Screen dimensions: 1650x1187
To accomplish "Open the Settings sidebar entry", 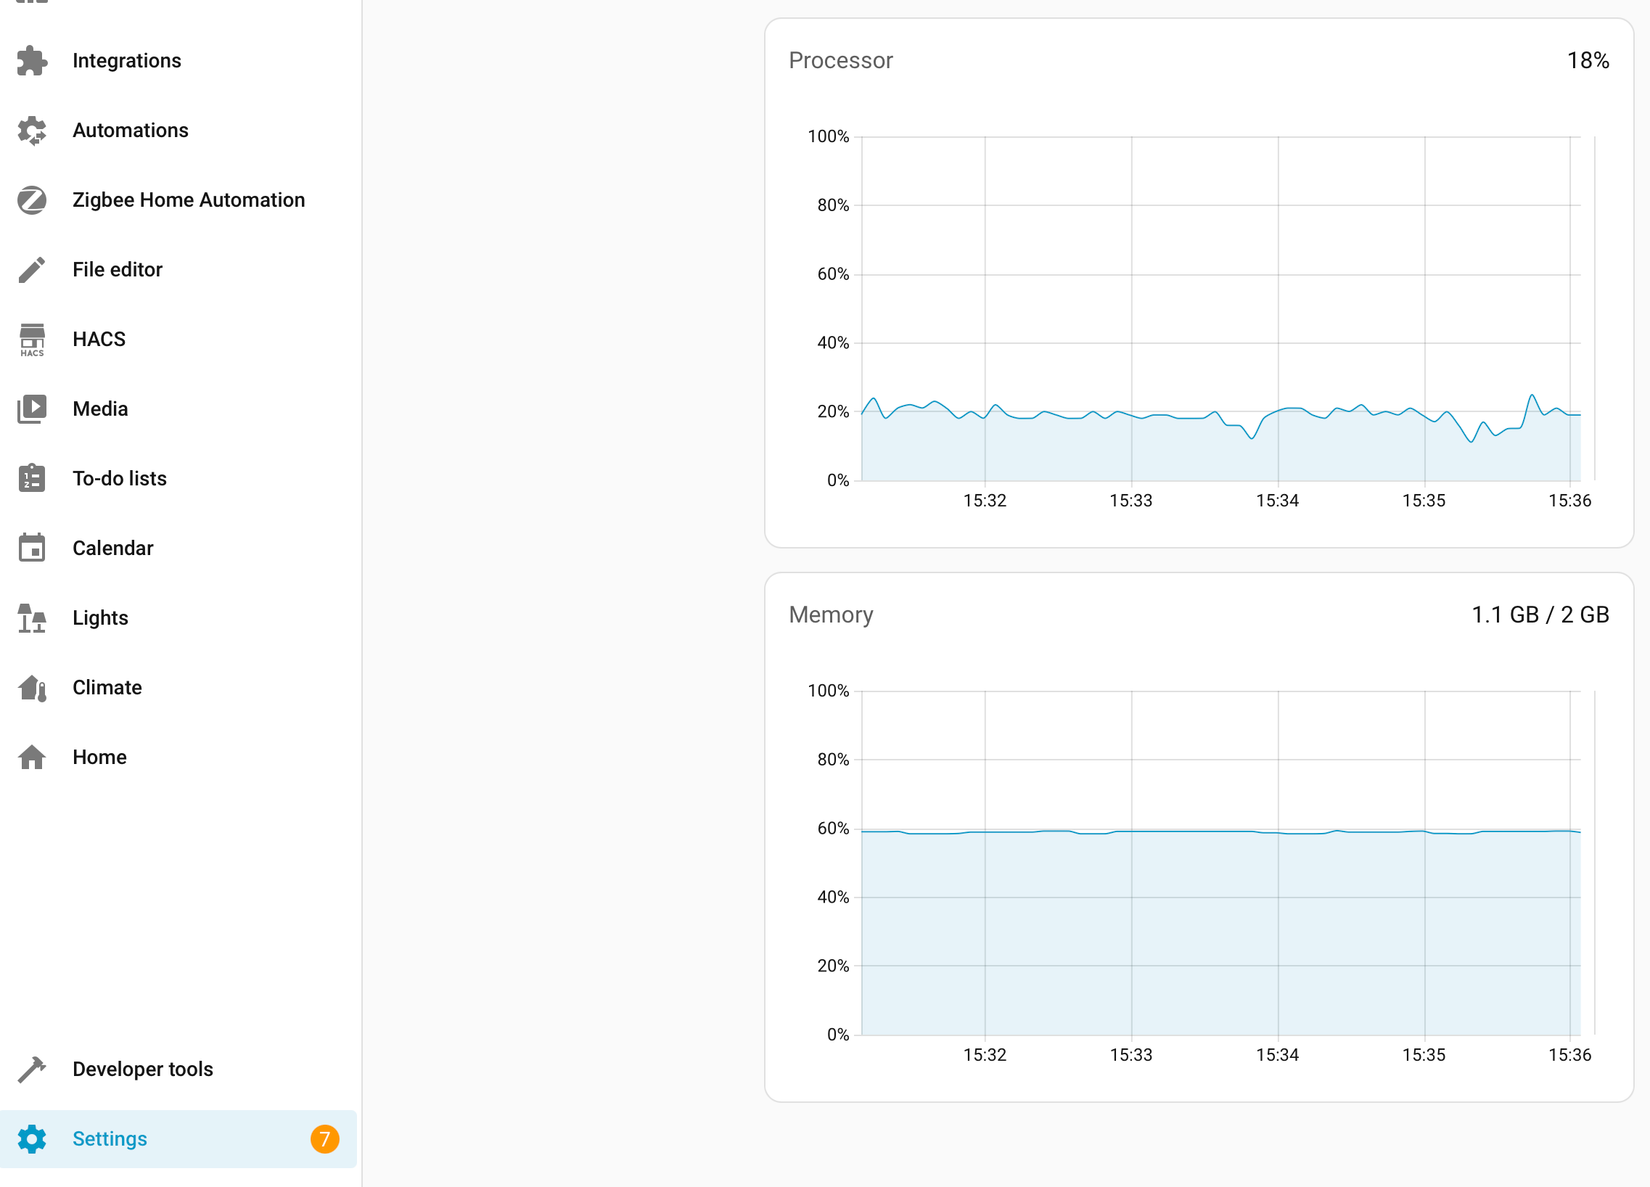I will coord(110,1138).
